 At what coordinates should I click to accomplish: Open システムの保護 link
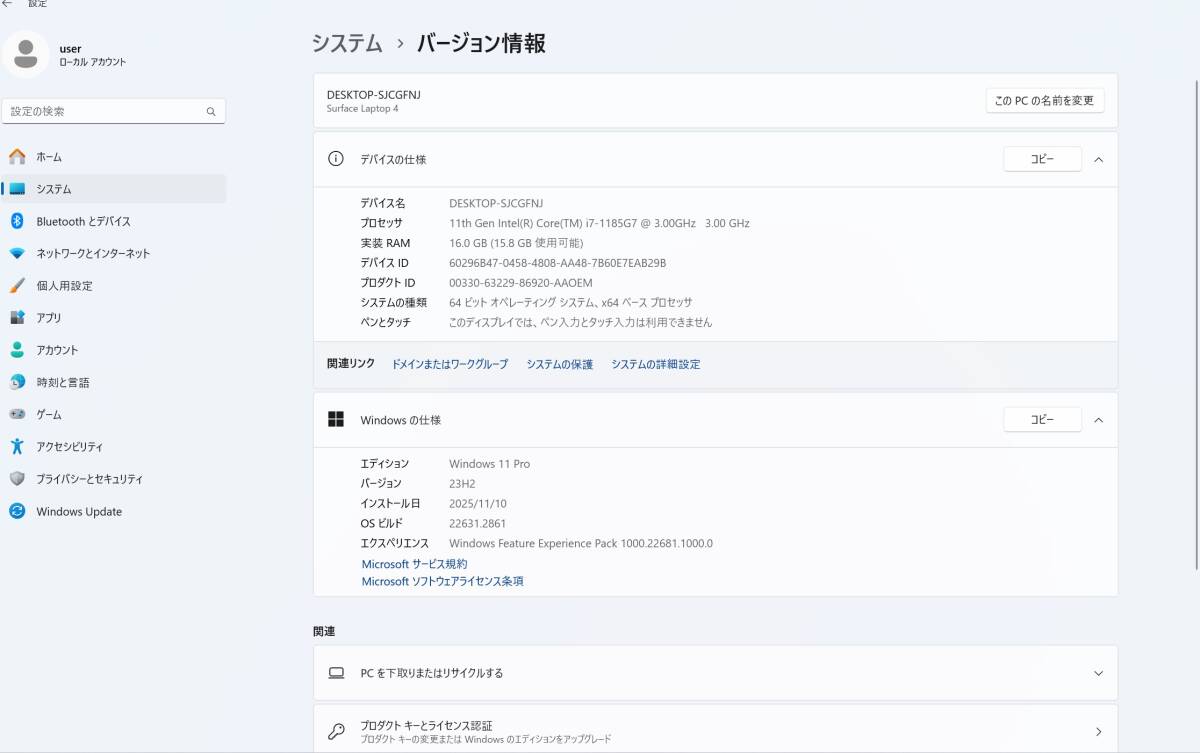point(560,364)
